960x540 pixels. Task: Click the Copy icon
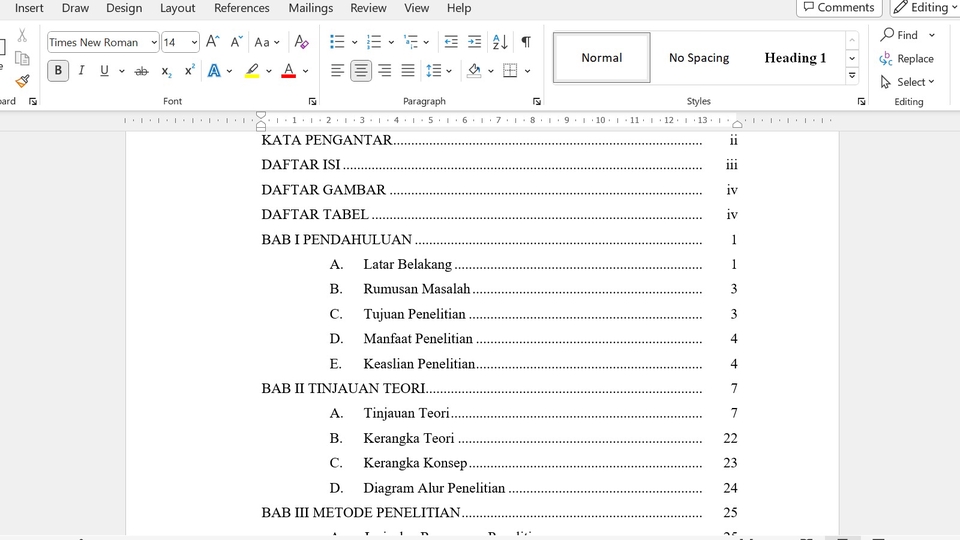tap(22, 59)
